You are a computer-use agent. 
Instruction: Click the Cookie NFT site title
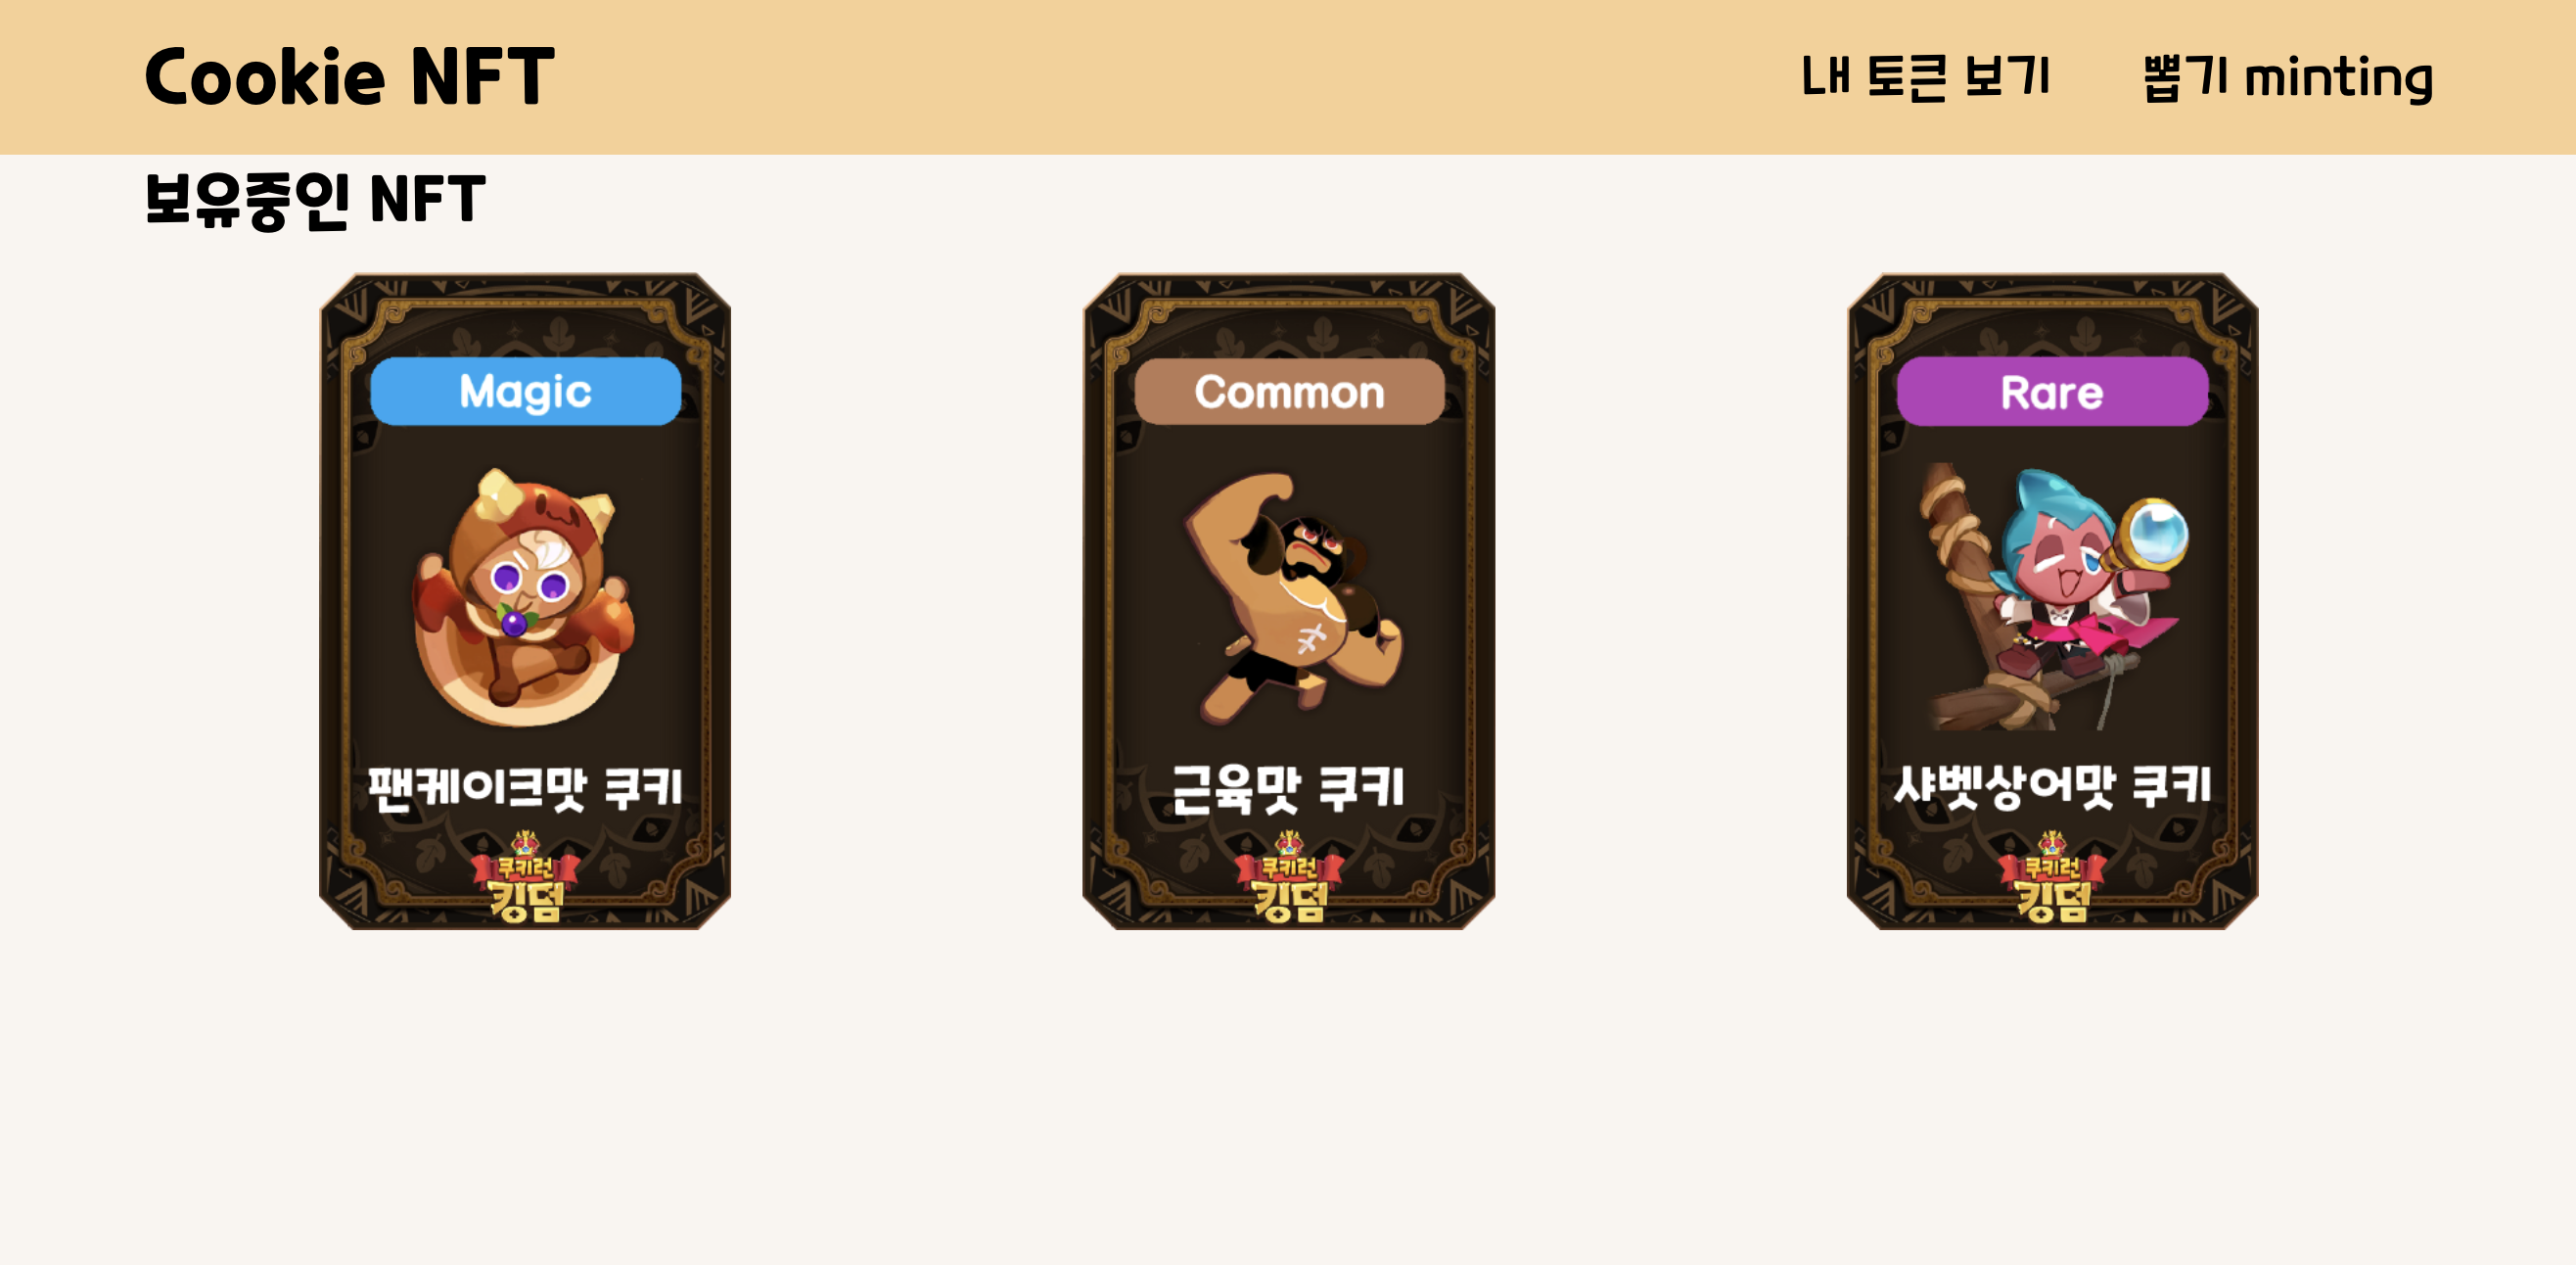coord(349,77)
